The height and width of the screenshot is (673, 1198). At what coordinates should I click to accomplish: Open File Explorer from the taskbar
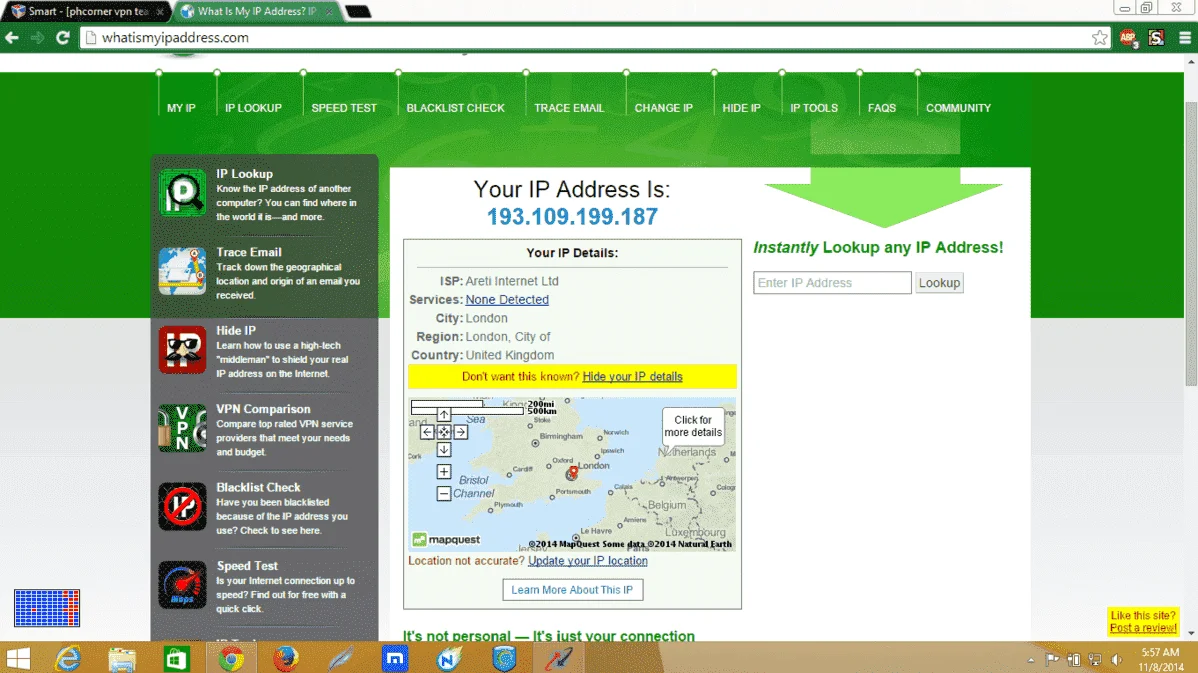[x=122, y=658]
